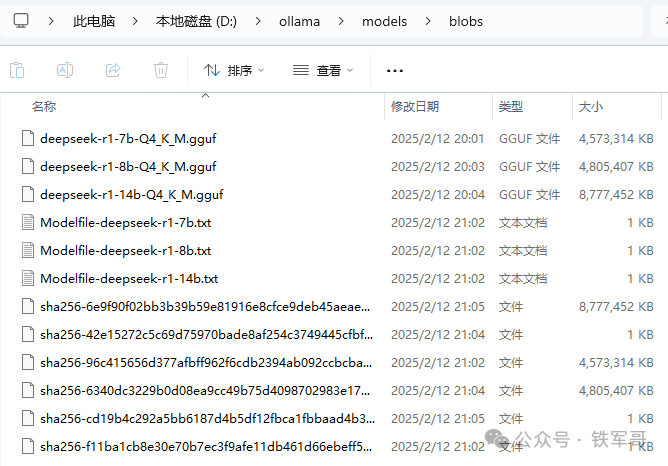Click the file icon of sha256-96c415656d37 file
Screen dimensions: 668x466
click(x=28, y=362)
